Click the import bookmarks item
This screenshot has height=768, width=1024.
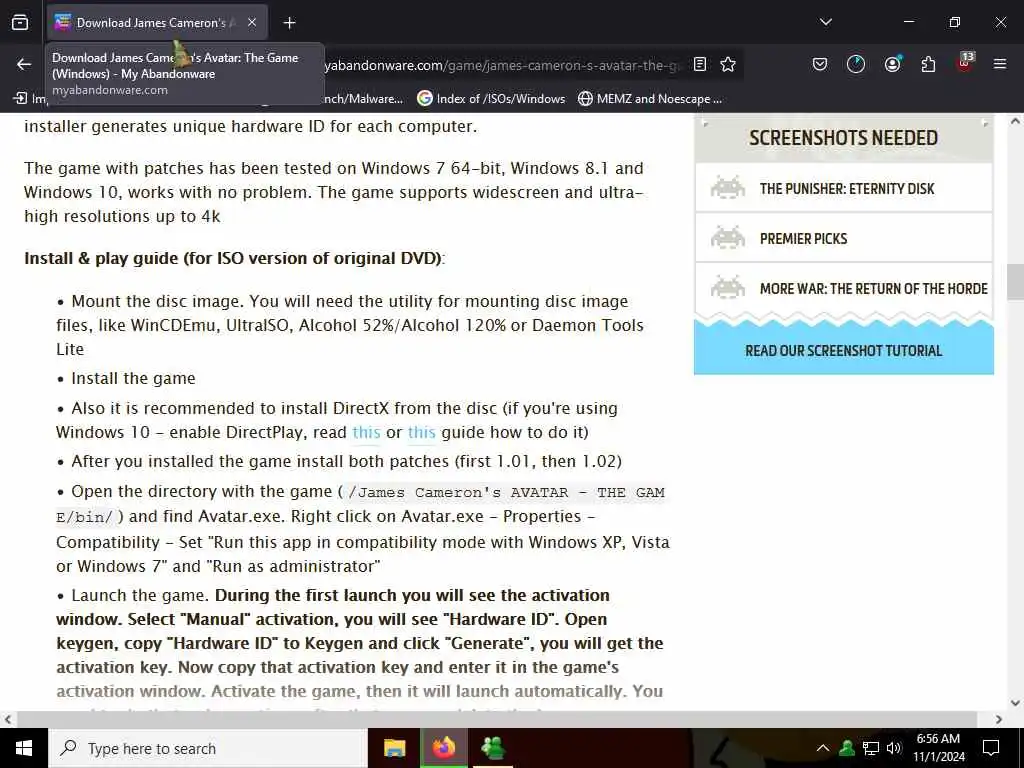[x=29, y=99]
